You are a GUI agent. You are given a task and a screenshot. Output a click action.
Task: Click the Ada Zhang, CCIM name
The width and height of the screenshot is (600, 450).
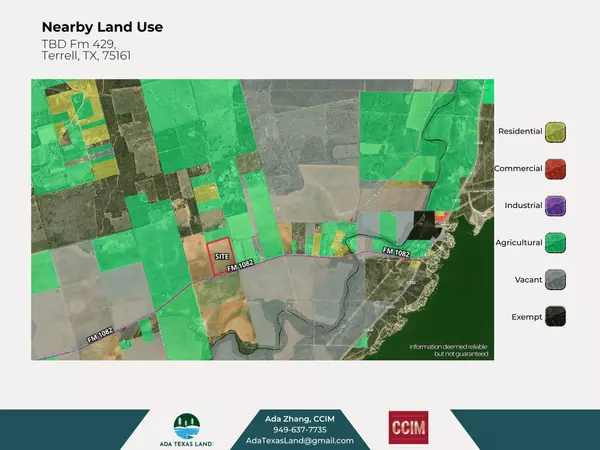287,417
